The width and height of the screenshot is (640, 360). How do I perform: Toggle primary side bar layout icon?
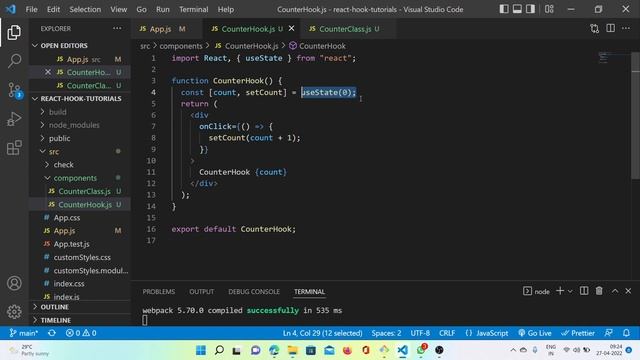coord(504,9)
